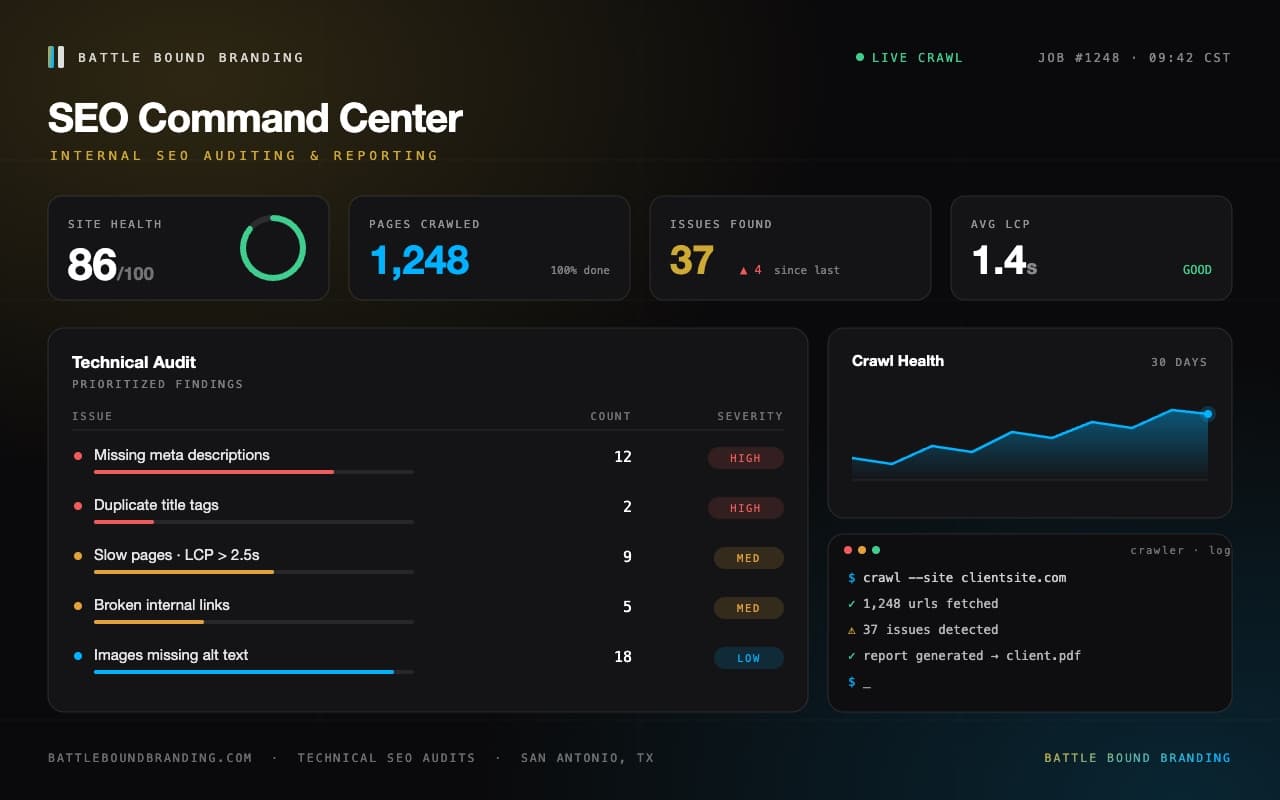Click the warning triangle by 37 issues detected
1280x800 pixels.
pos(852,630)
